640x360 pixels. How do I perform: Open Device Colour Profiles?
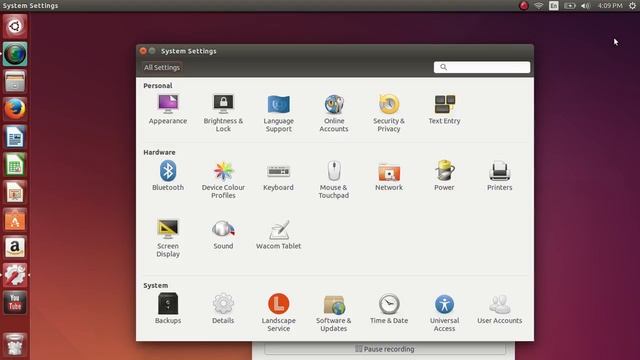pos(223,180)
